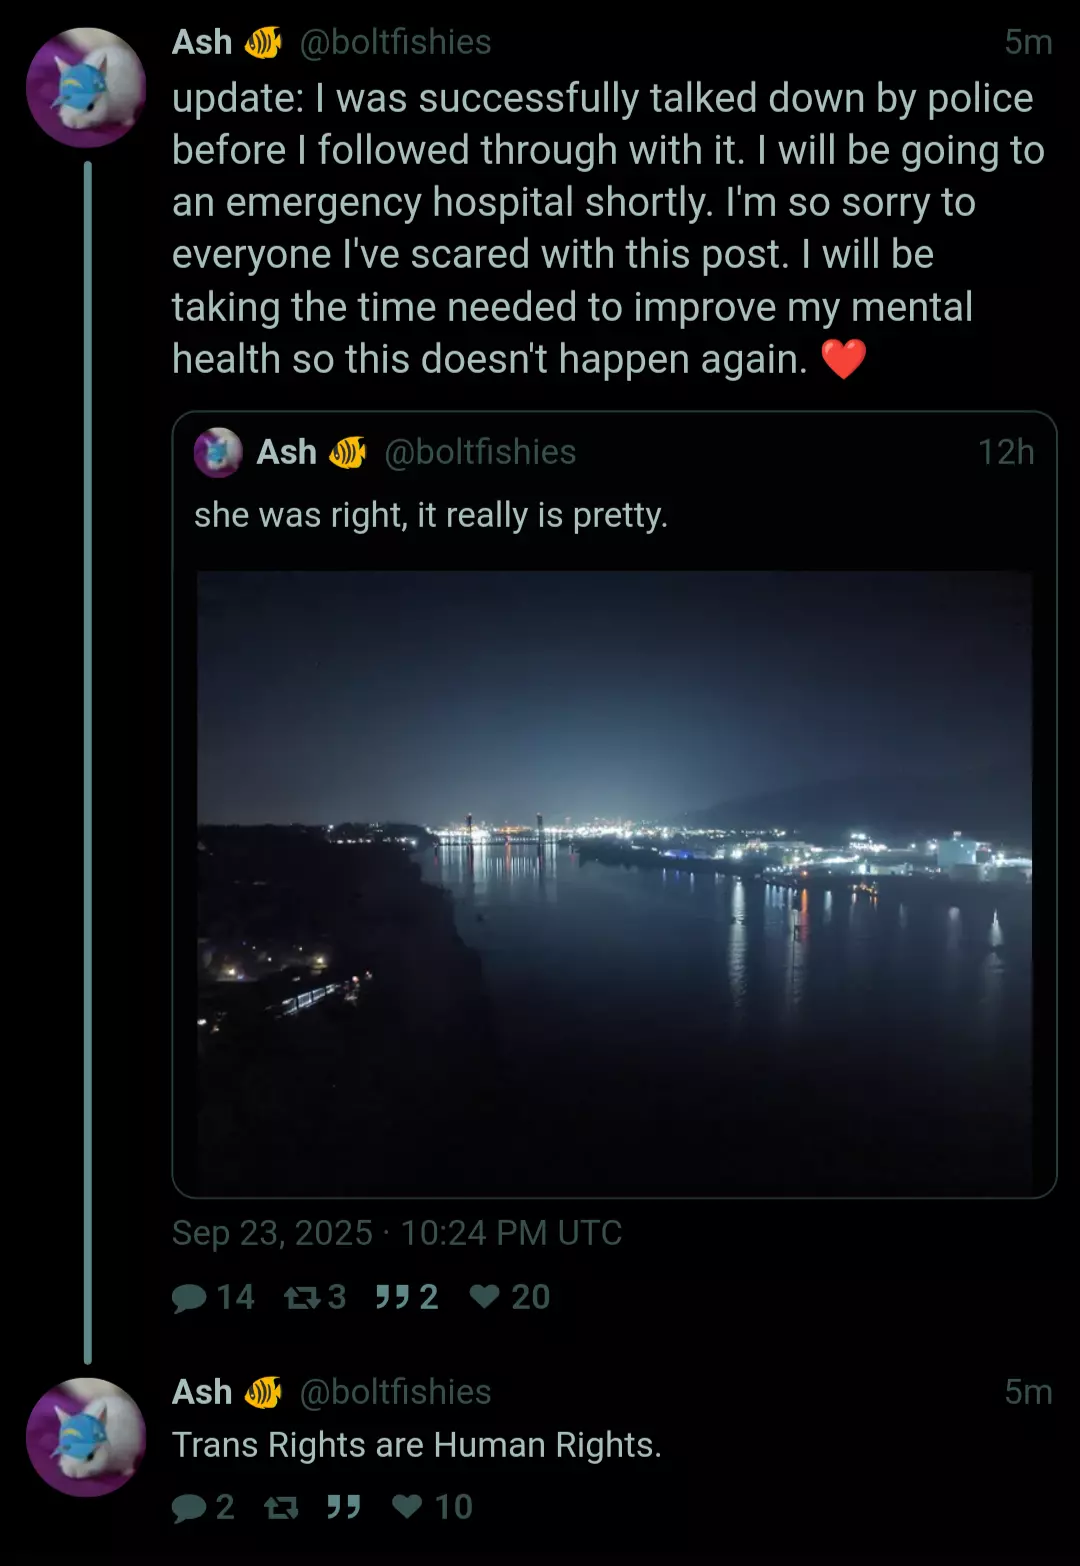Click the Ash display name on the bottom reply
The image size is (1080, 1566).
coord(202,1392)
